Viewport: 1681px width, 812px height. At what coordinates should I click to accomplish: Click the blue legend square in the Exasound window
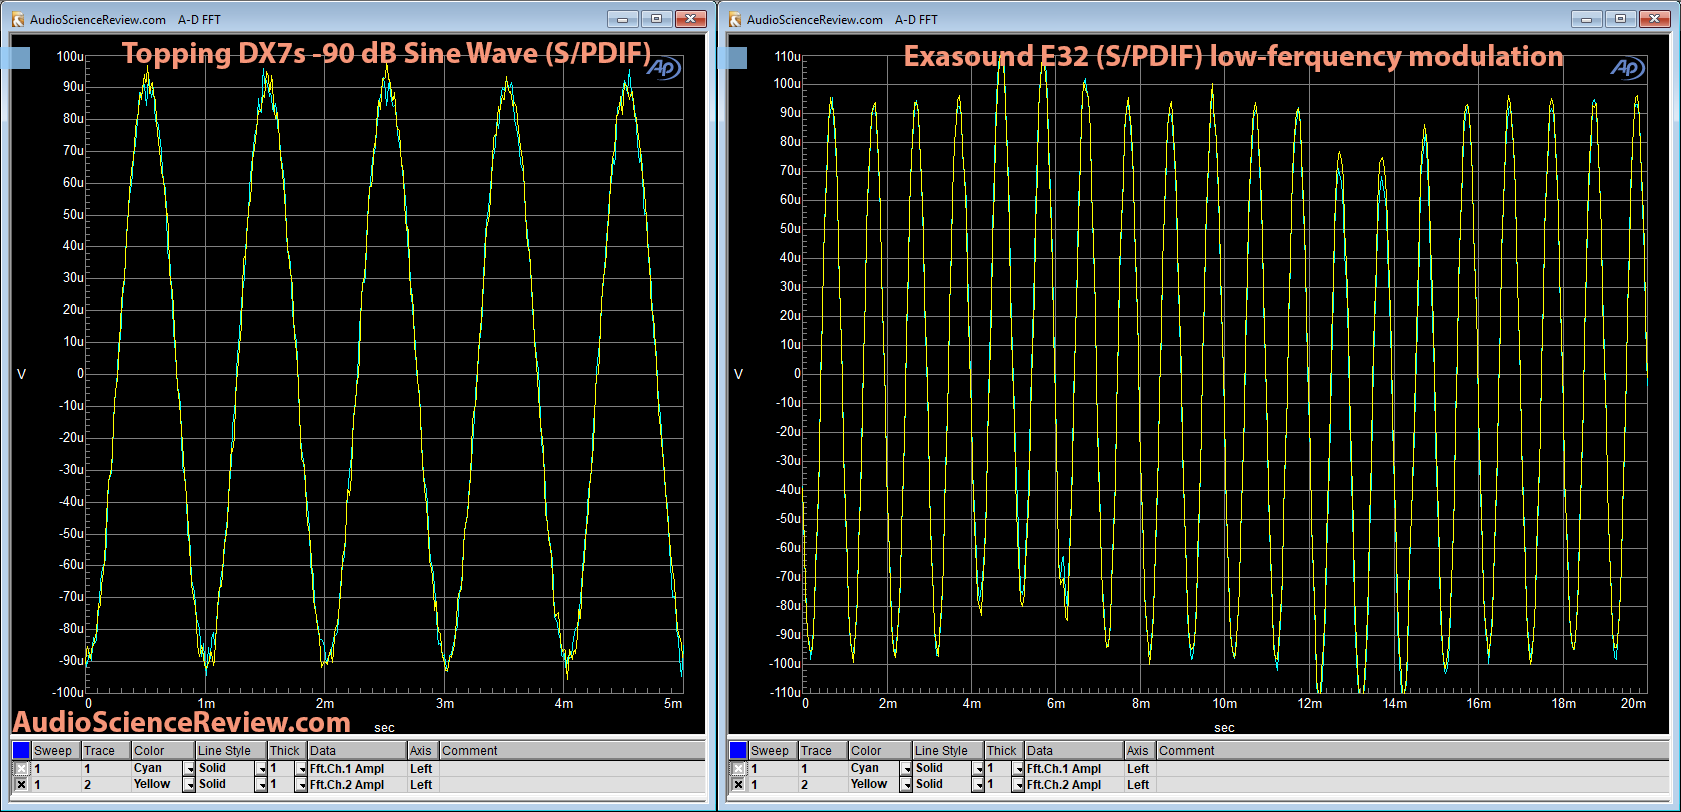click(738, 750)
